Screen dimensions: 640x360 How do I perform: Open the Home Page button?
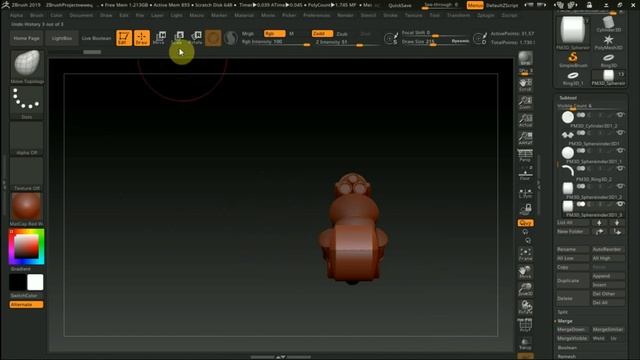tap(27, 38)
